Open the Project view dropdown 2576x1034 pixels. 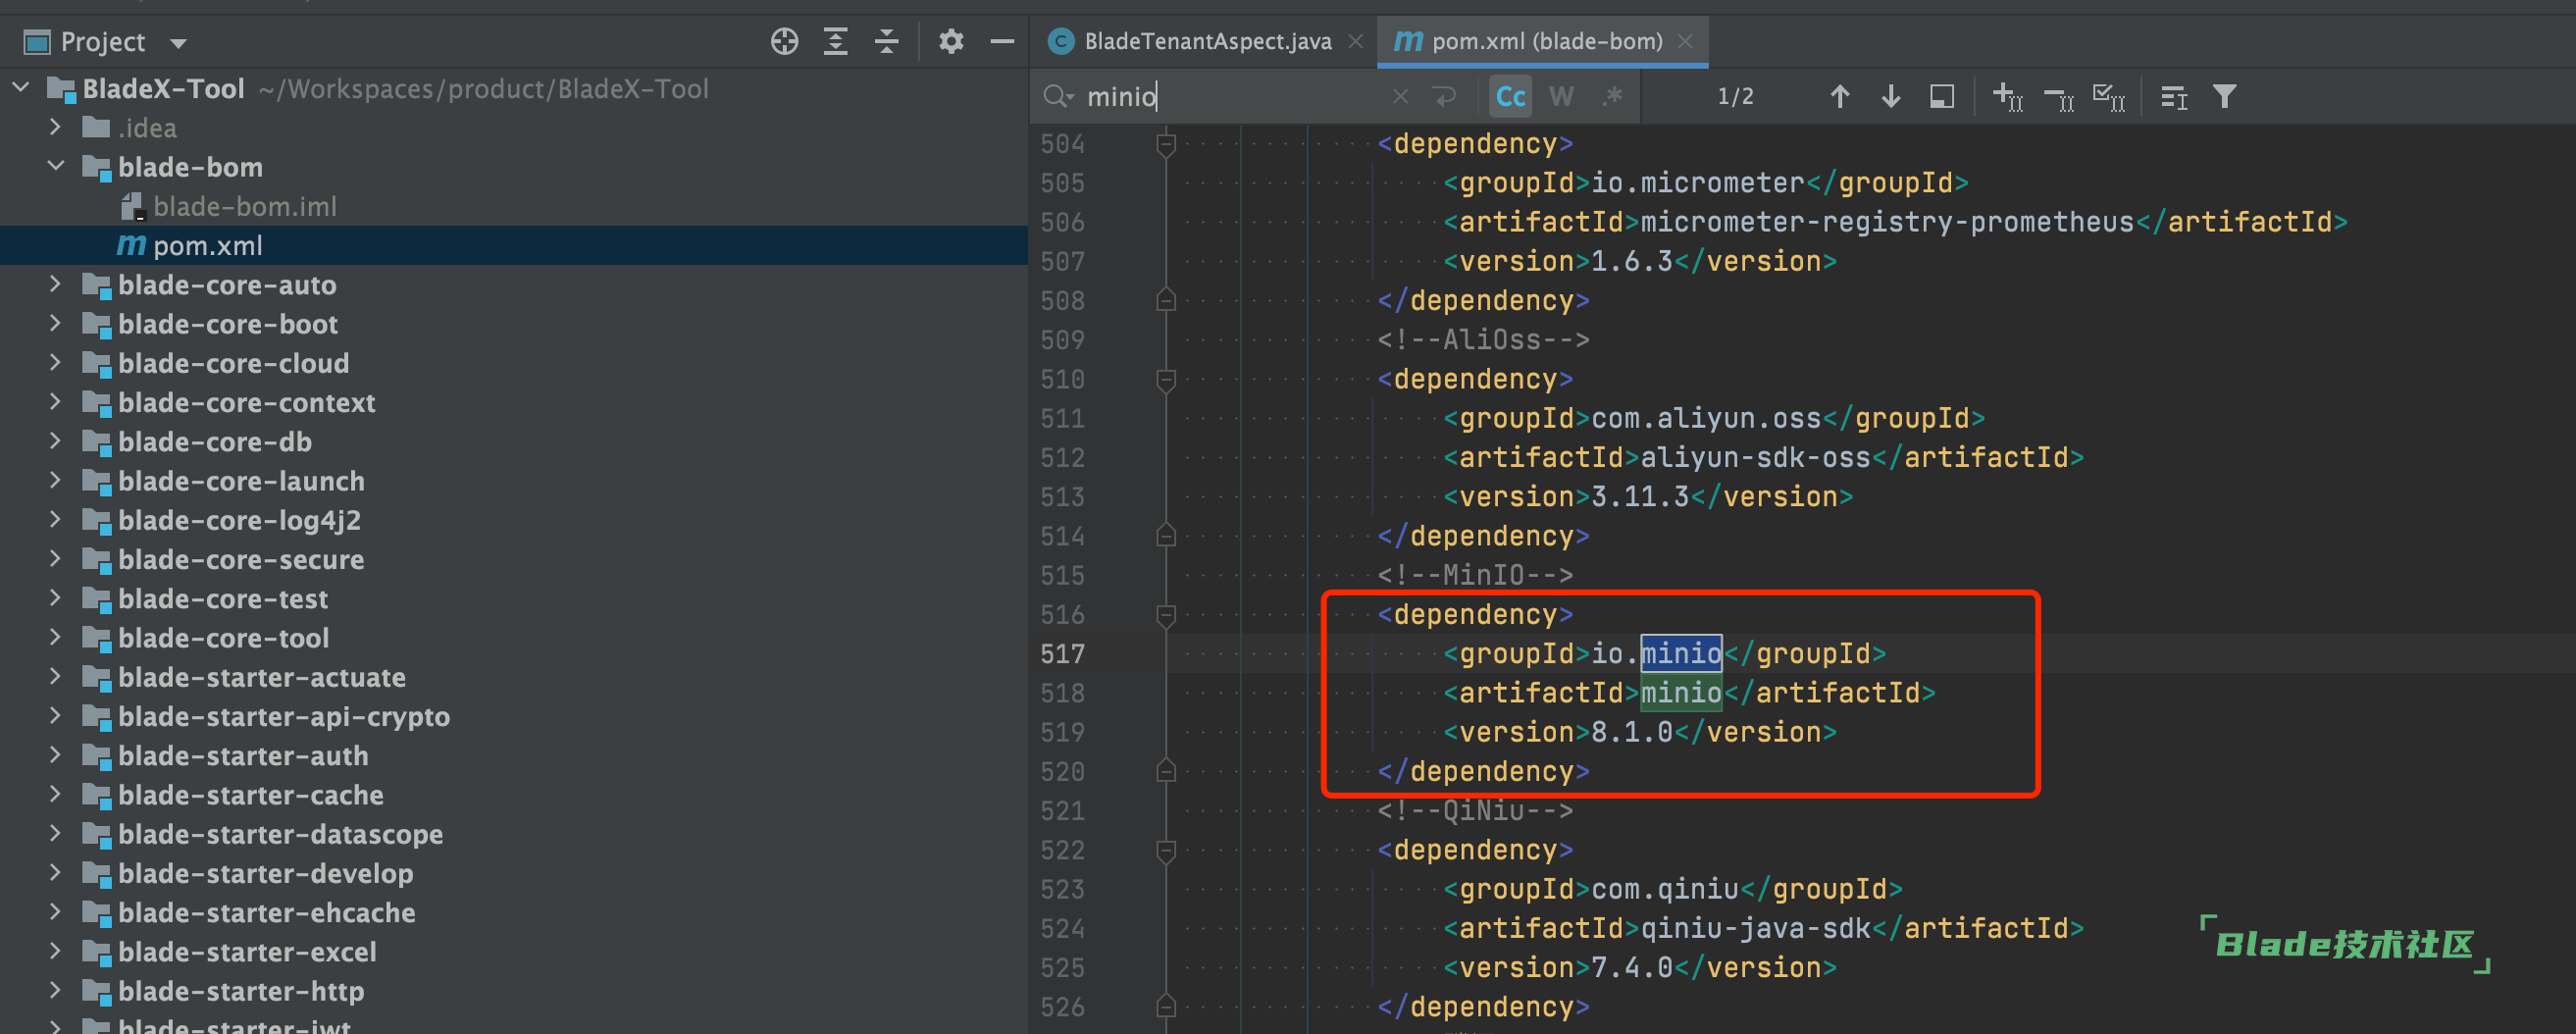coord(178,43)
